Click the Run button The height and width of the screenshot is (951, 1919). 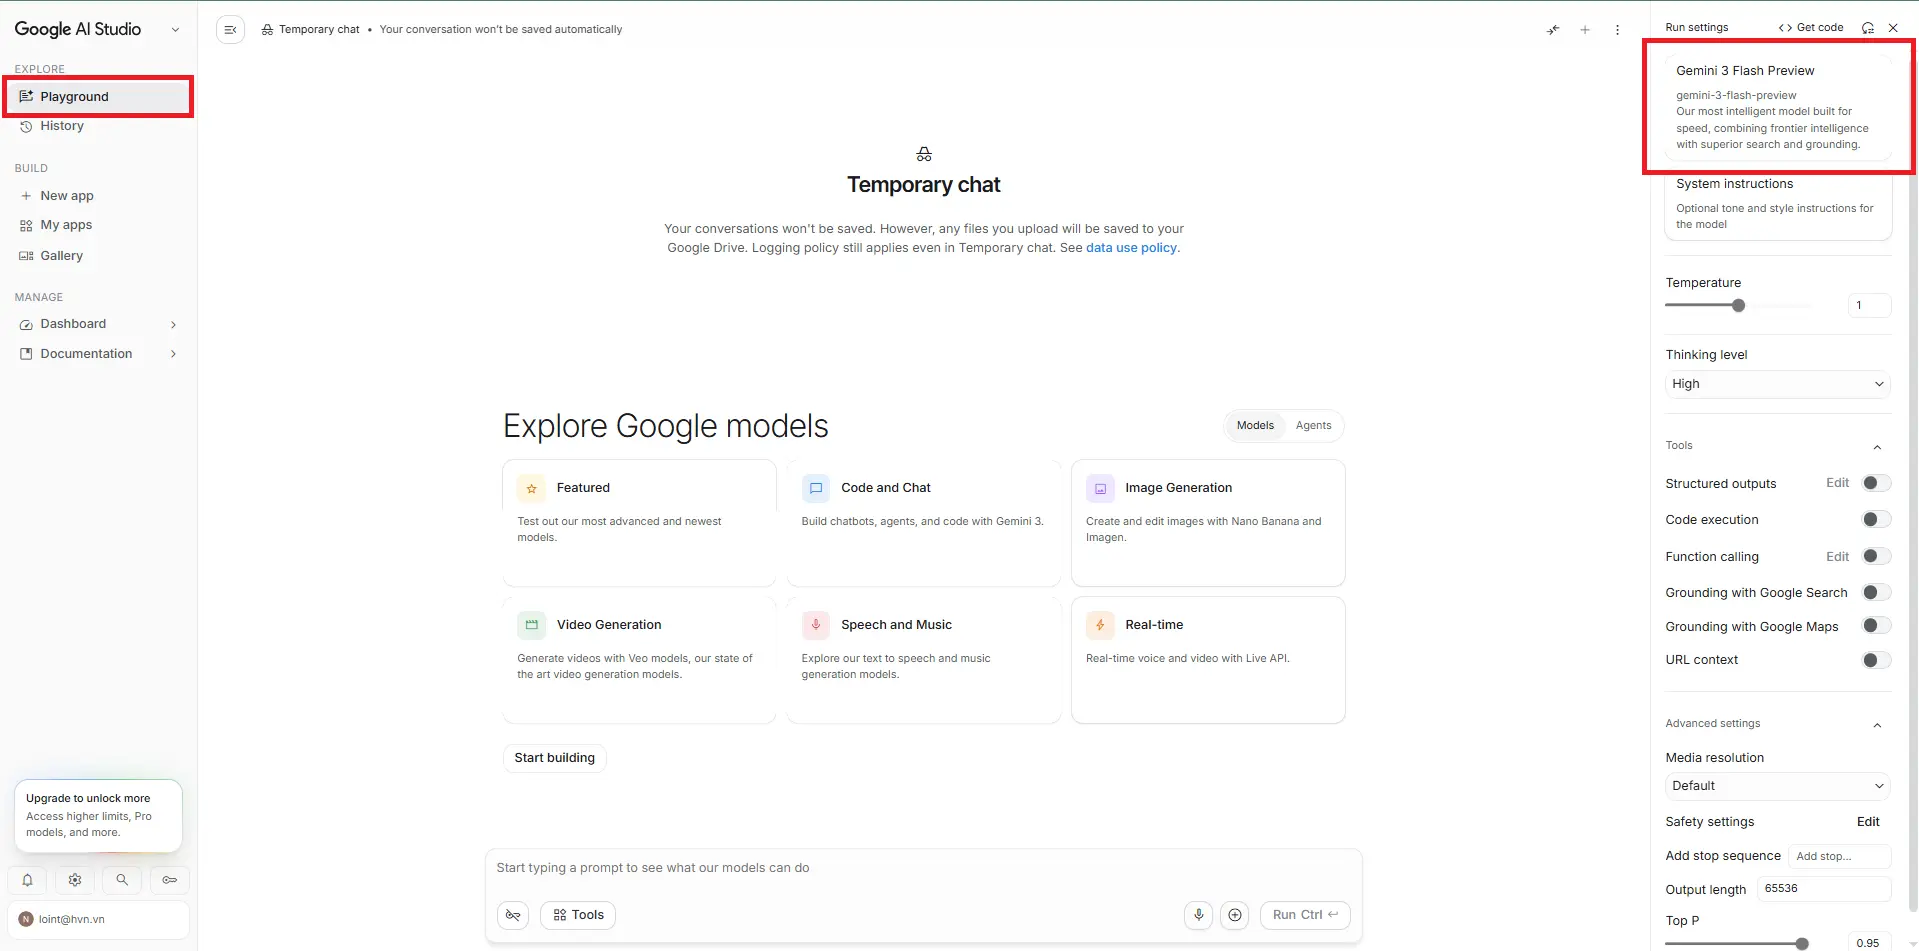click(1305, 915)
